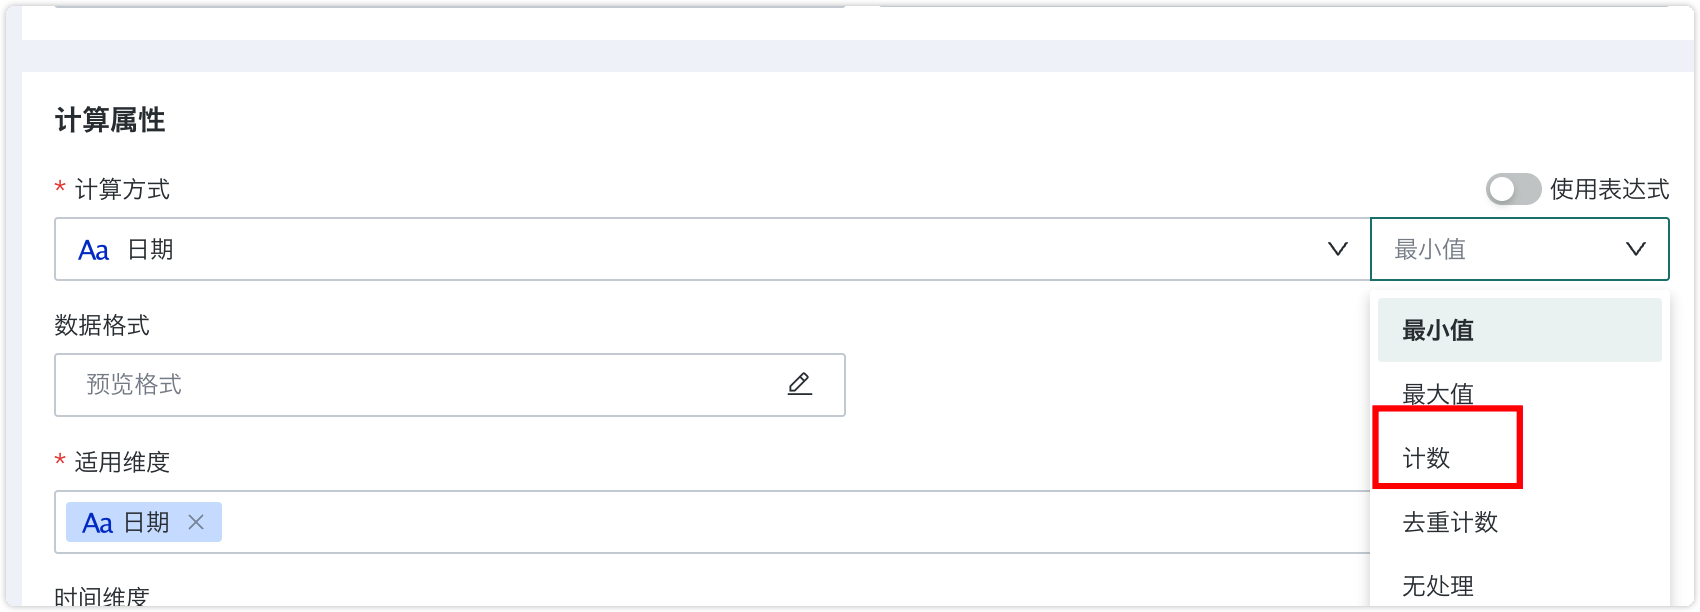Click the 日期 chip in 适用维度
The image size is (1700, 612).
click(x=144, y=522)
